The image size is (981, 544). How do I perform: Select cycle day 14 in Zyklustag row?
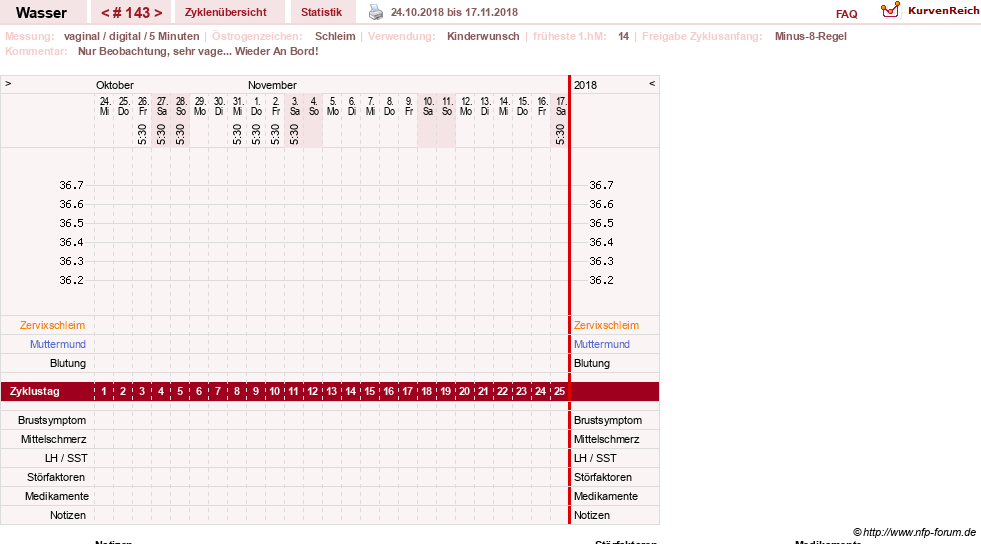(x=350, y=391)
